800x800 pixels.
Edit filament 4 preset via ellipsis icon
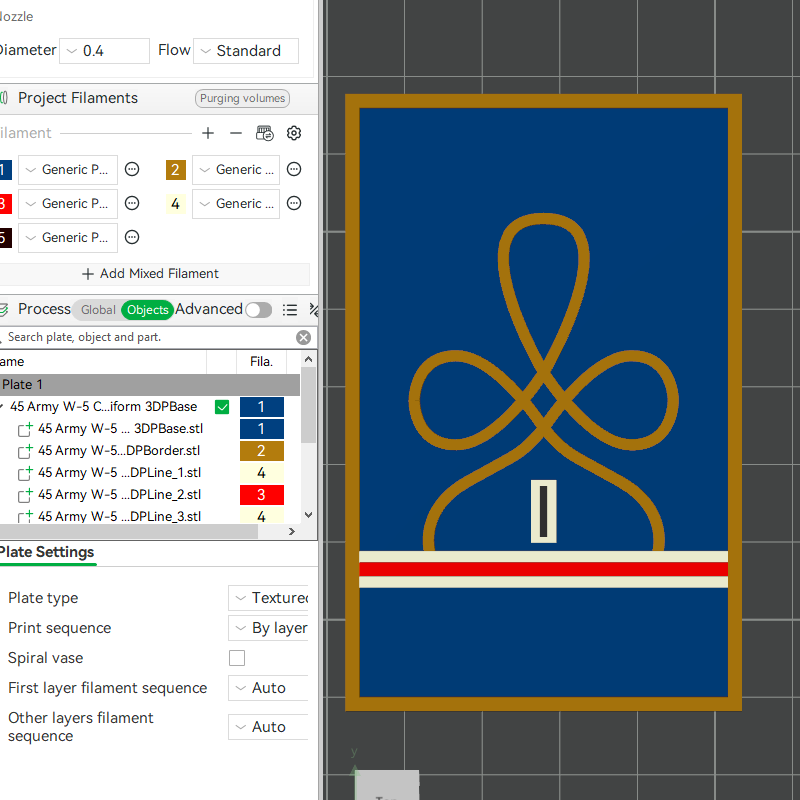coord(294,204)
